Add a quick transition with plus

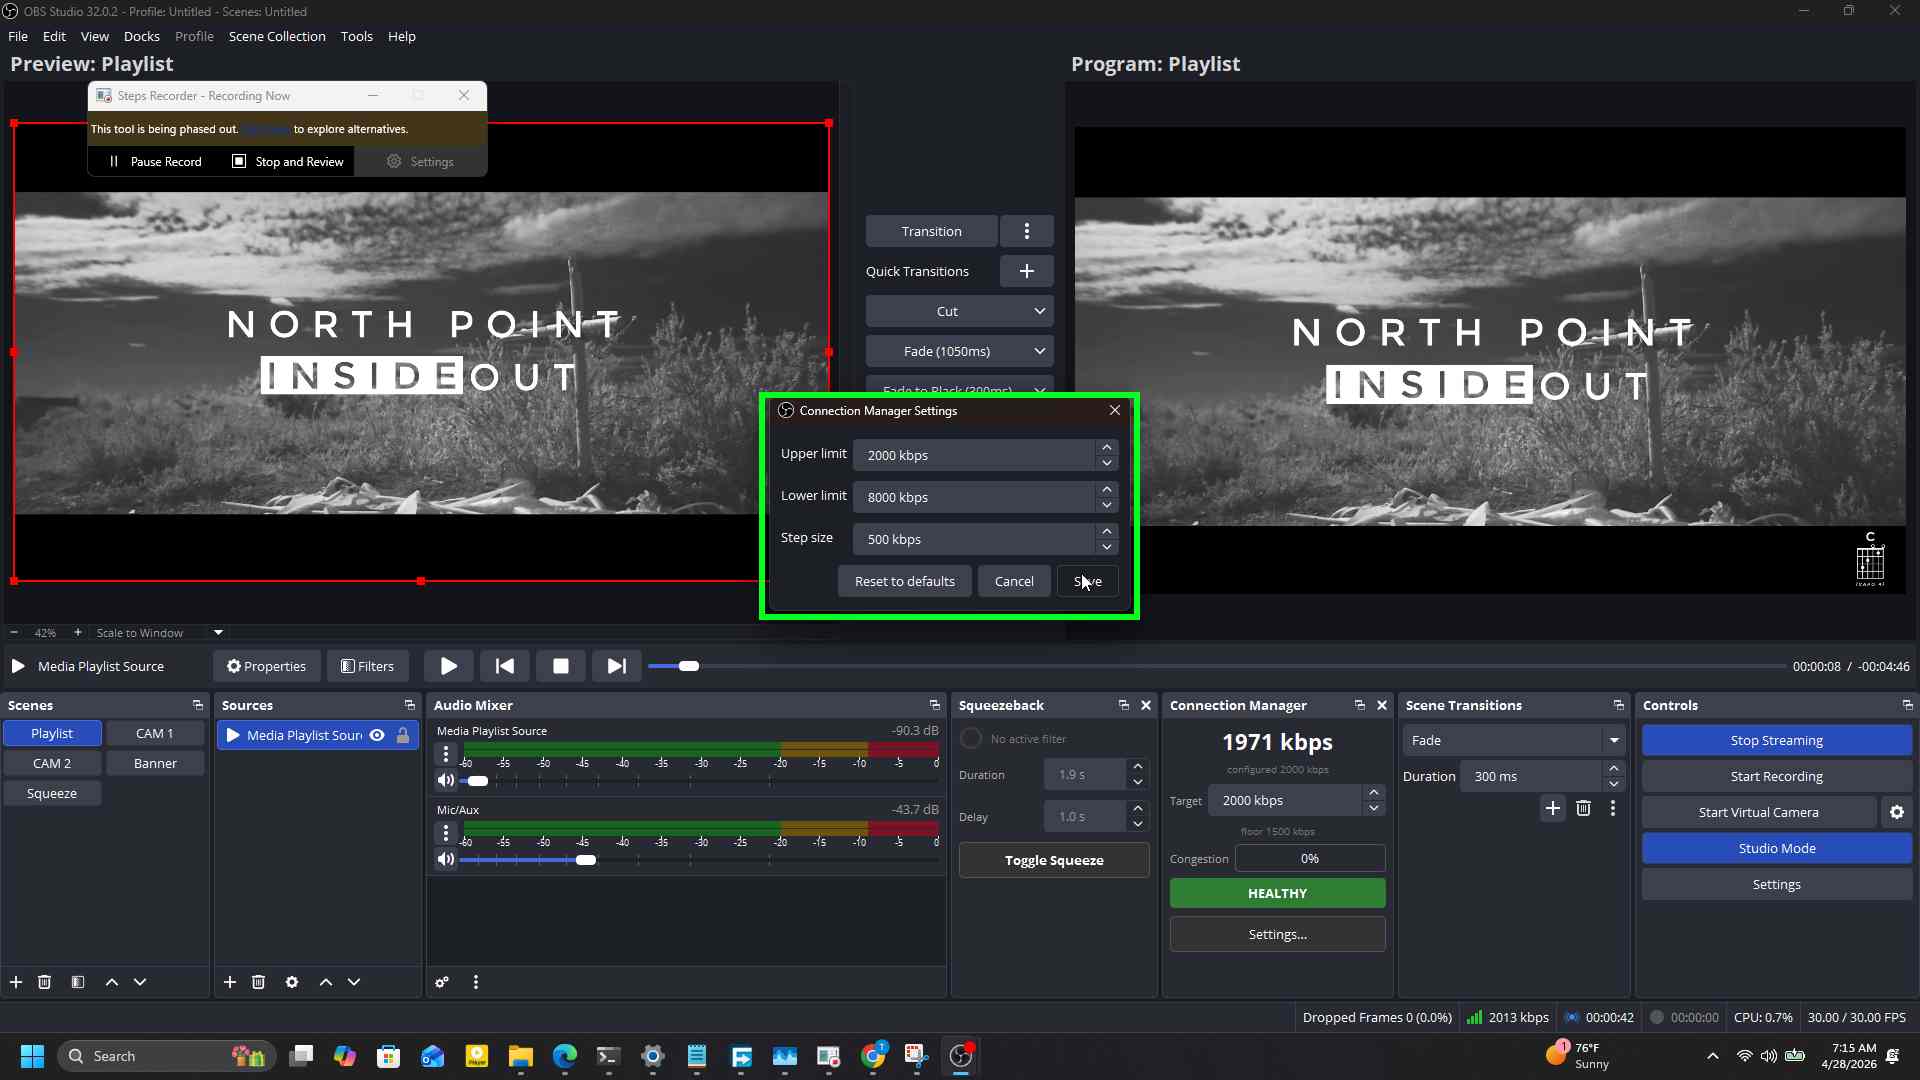pos(1026,271)
